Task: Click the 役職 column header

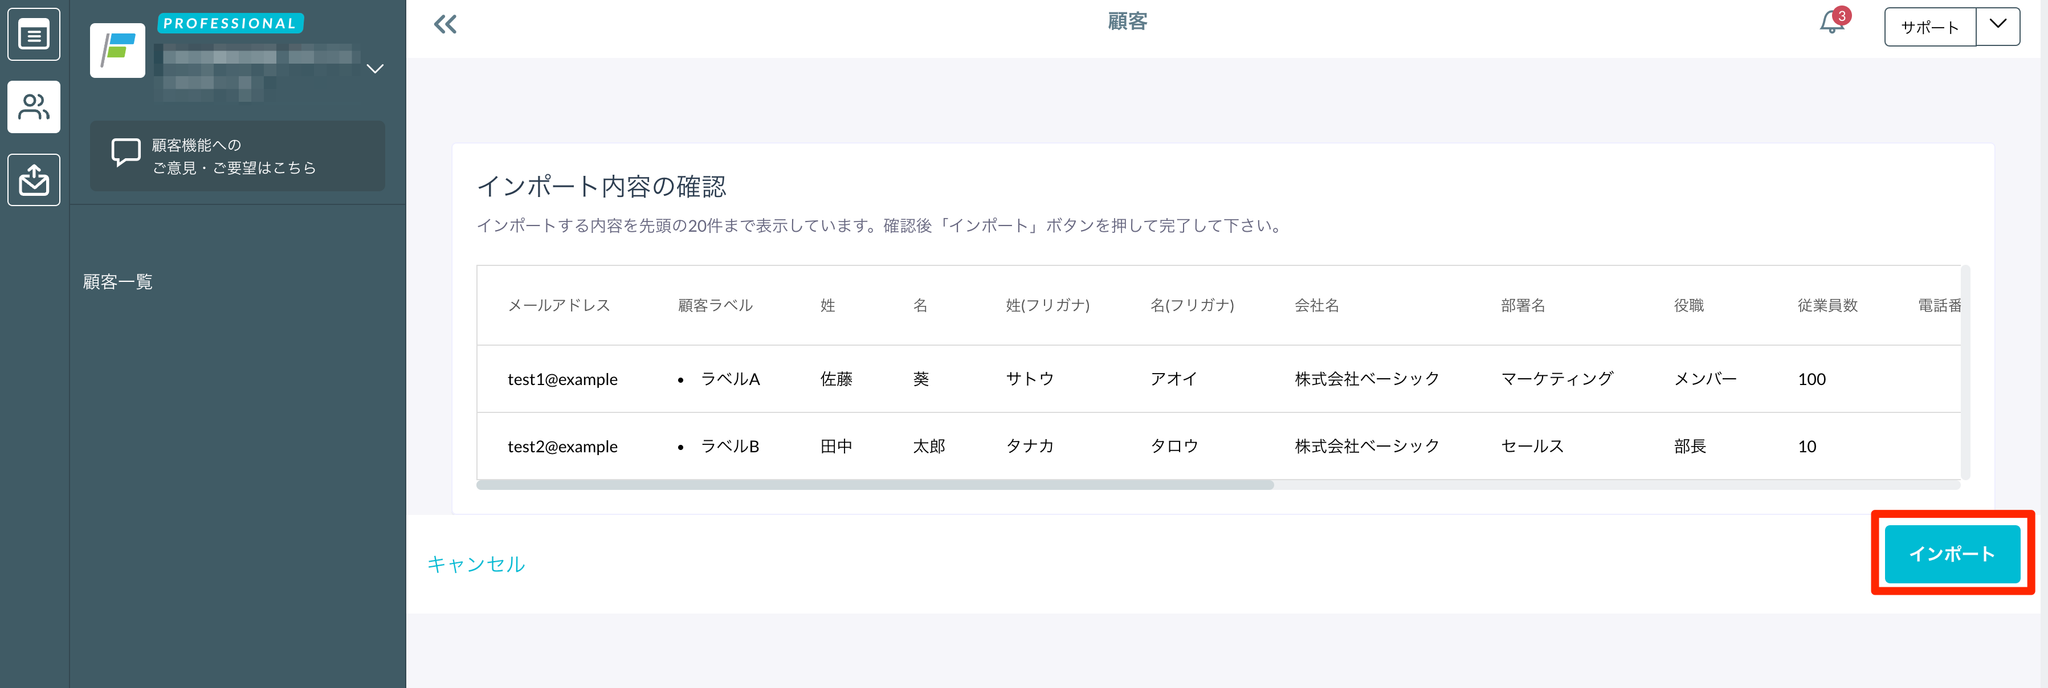Action: tap(1689, 306)
